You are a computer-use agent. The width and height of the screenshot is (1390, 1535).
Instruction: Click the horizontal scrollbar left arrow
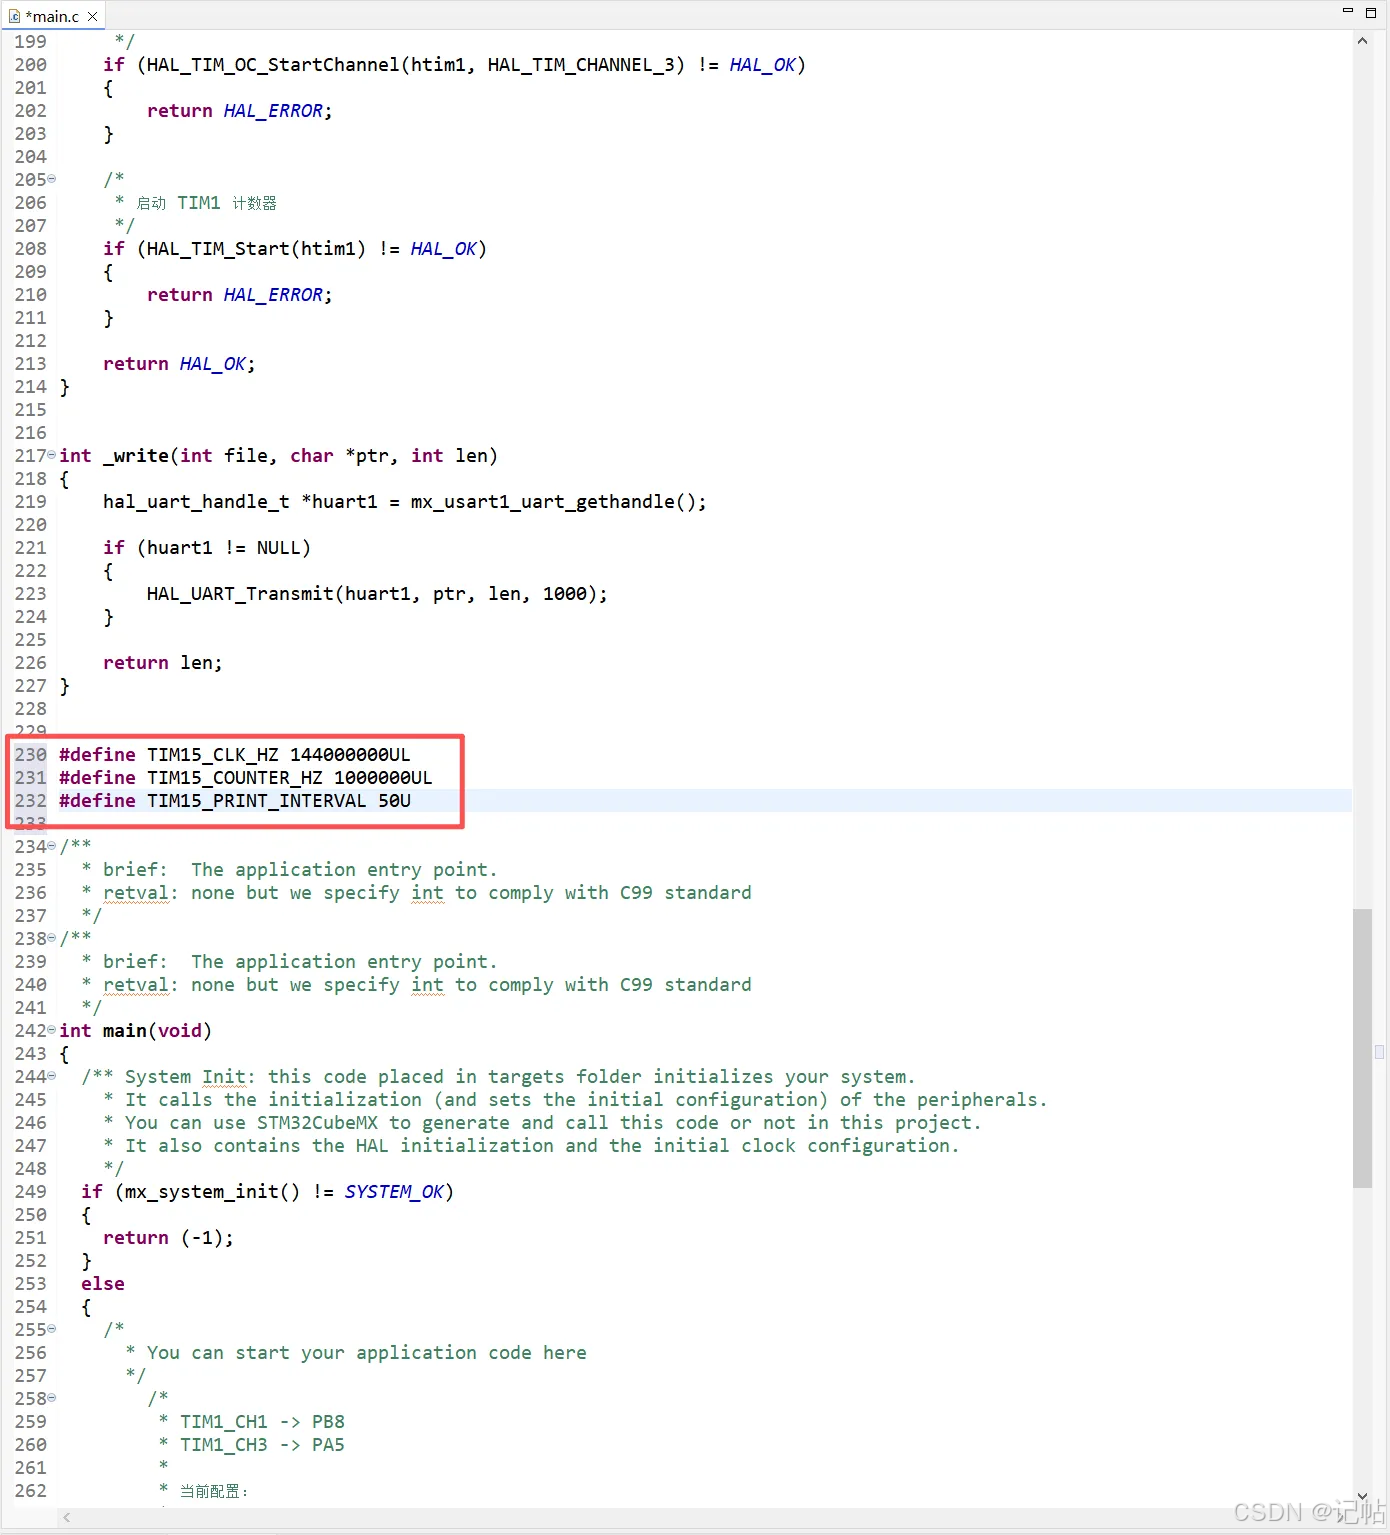pyautogui.click(x=67, y=1517)
